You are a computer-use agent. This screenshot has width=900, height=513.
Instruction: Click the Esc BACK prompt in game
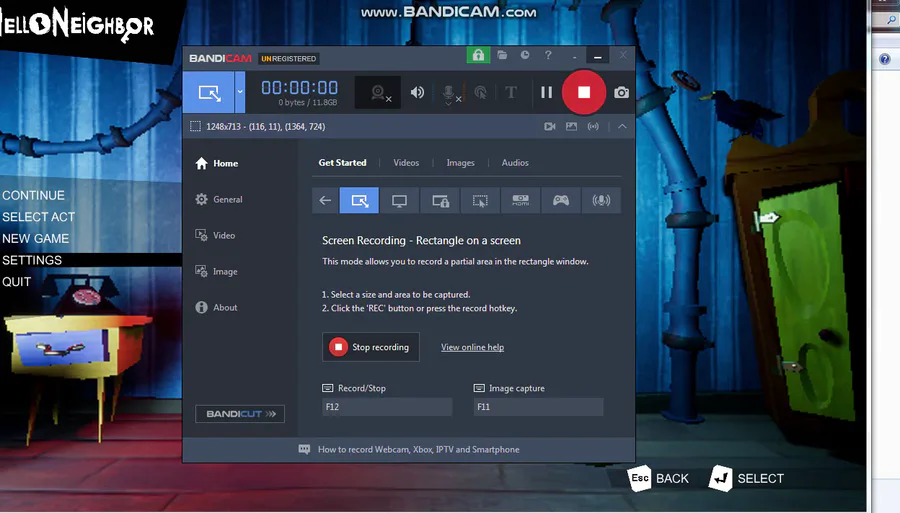(x=658, y=479)
